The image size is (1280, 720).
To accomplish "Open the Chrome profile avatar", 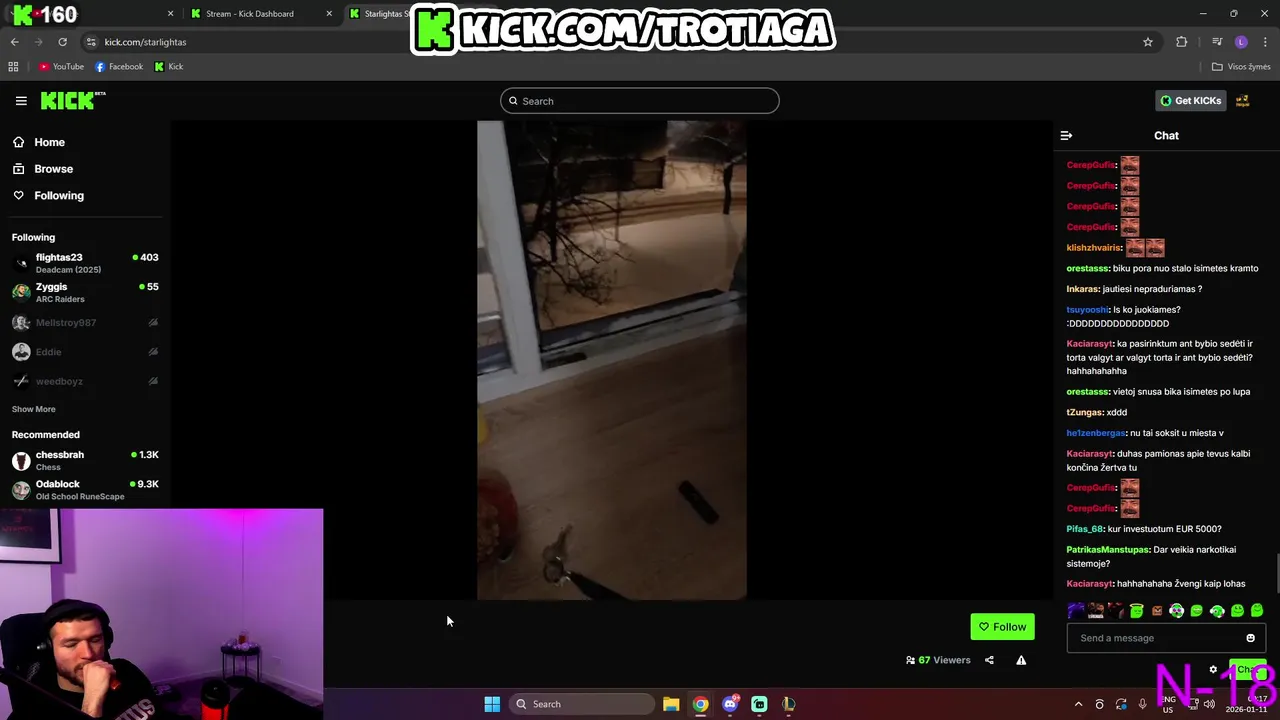I will 1241,42.
